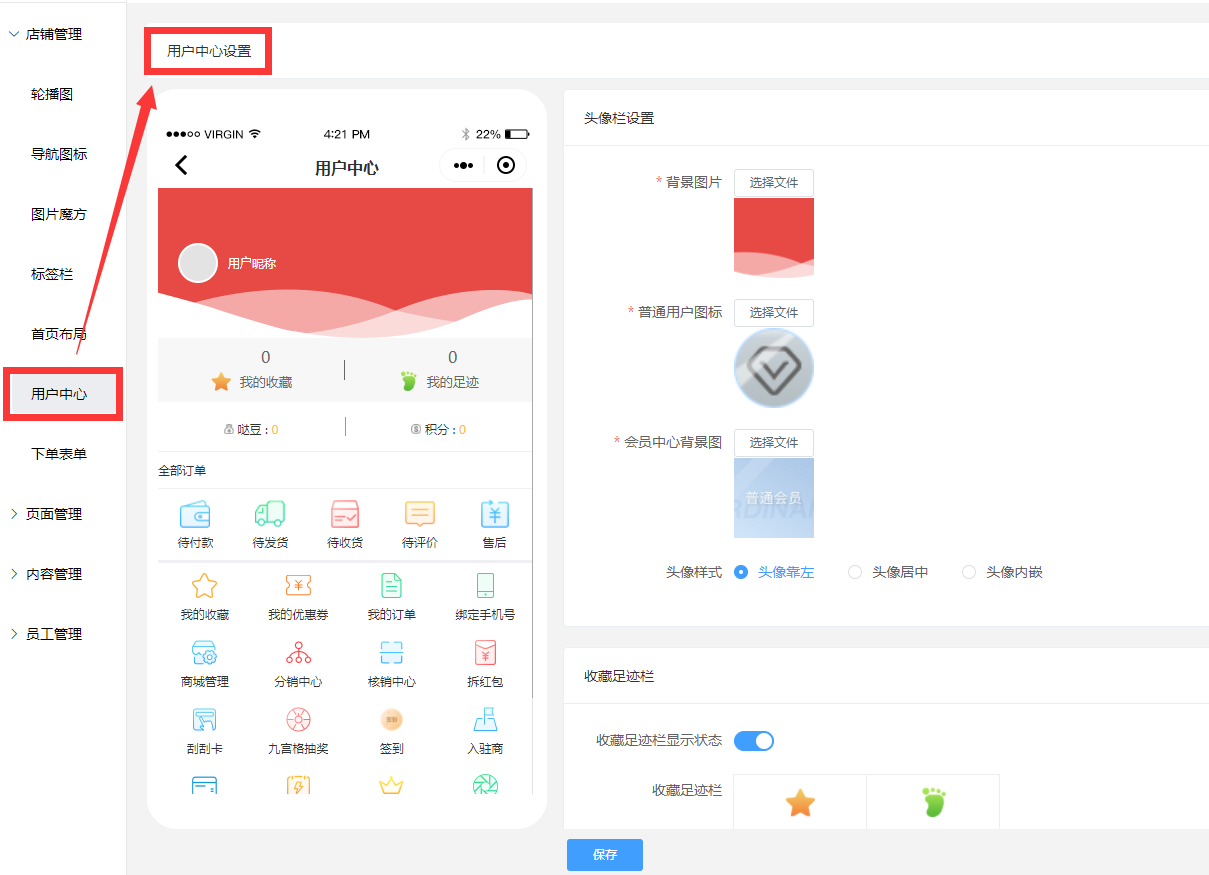Switch to the 用户中心设置 tab
The image size is (1209, 875).
pos(209,51)
